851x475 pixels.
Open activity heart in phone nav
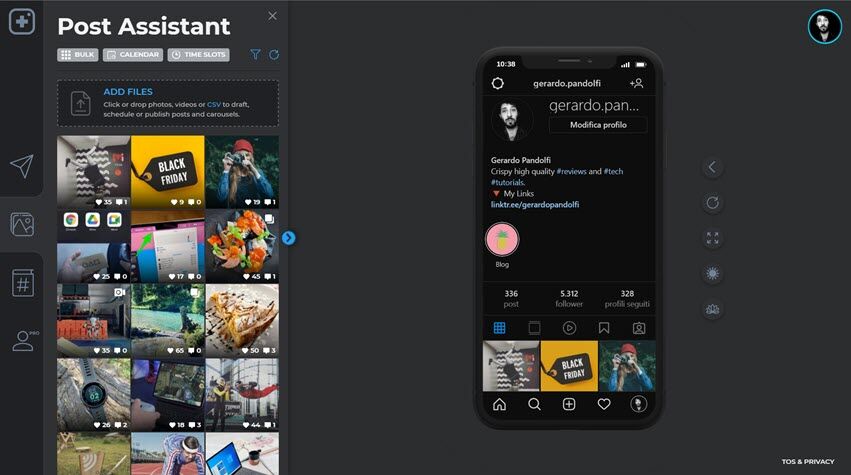click(604, 404)
